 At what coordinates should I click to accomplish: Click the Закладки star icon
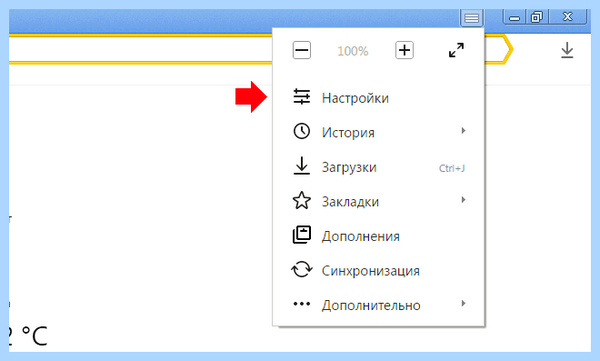302,200
